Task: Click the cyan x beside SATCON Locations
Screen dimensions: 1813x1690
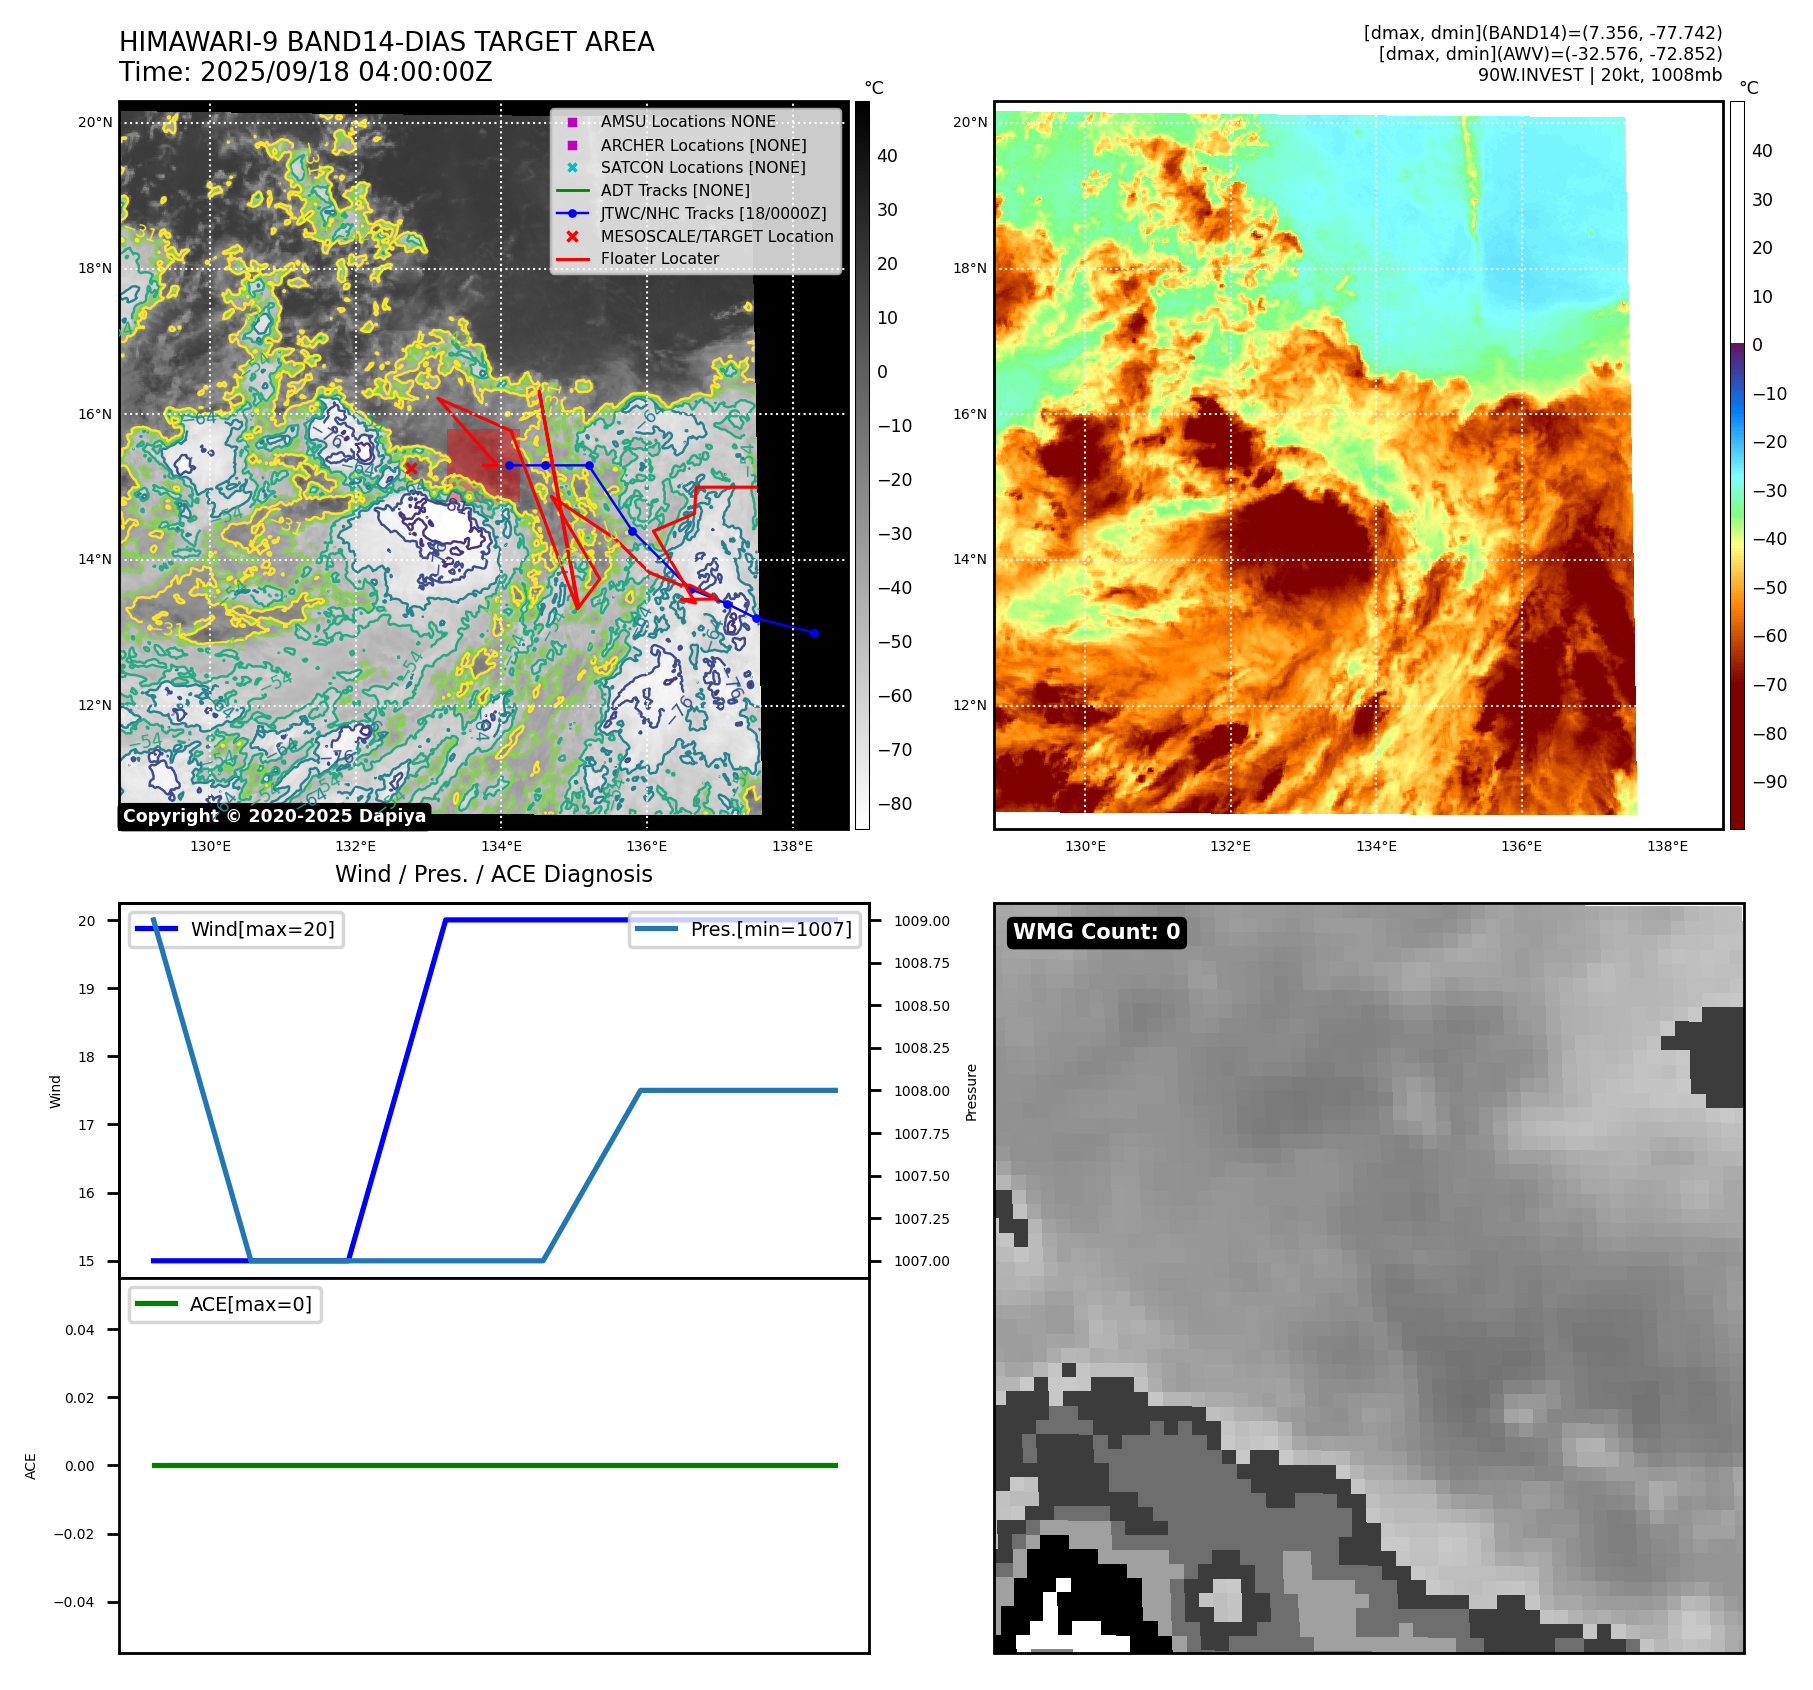Action: pyautogui.click(x=572, y=168)
